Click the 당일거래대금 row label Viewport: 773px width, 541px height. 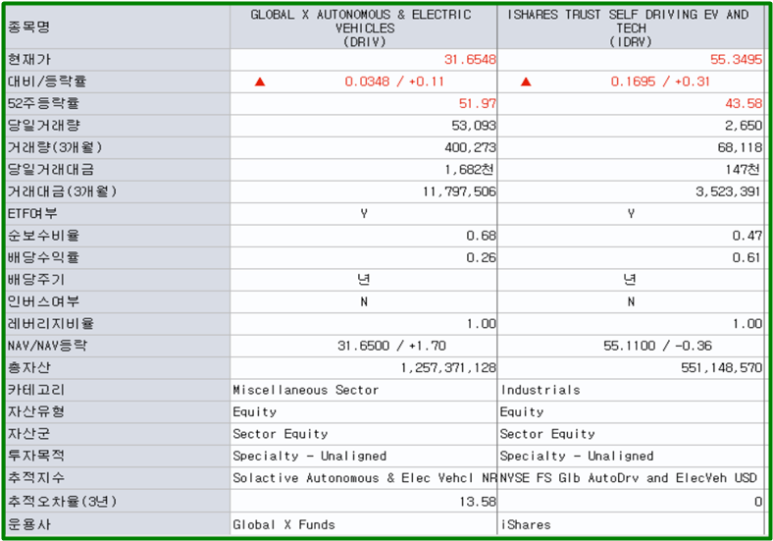50,170
